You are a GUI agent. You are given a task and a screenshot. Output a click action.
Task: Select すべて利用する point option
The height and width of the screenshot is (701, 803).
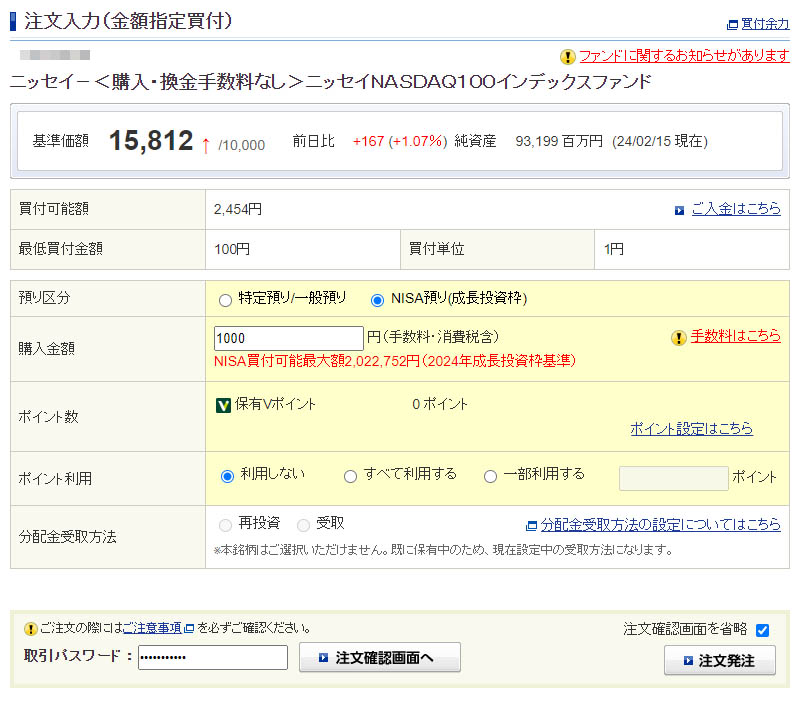pos(350,476)
